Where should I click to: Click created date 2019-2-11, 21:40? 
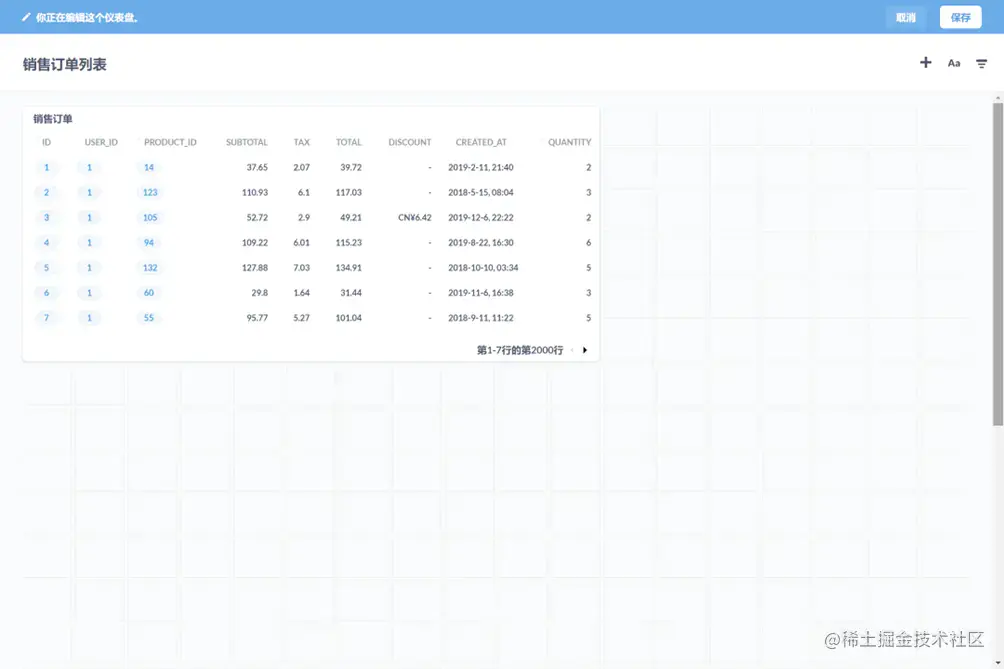(x=481, y=168)
